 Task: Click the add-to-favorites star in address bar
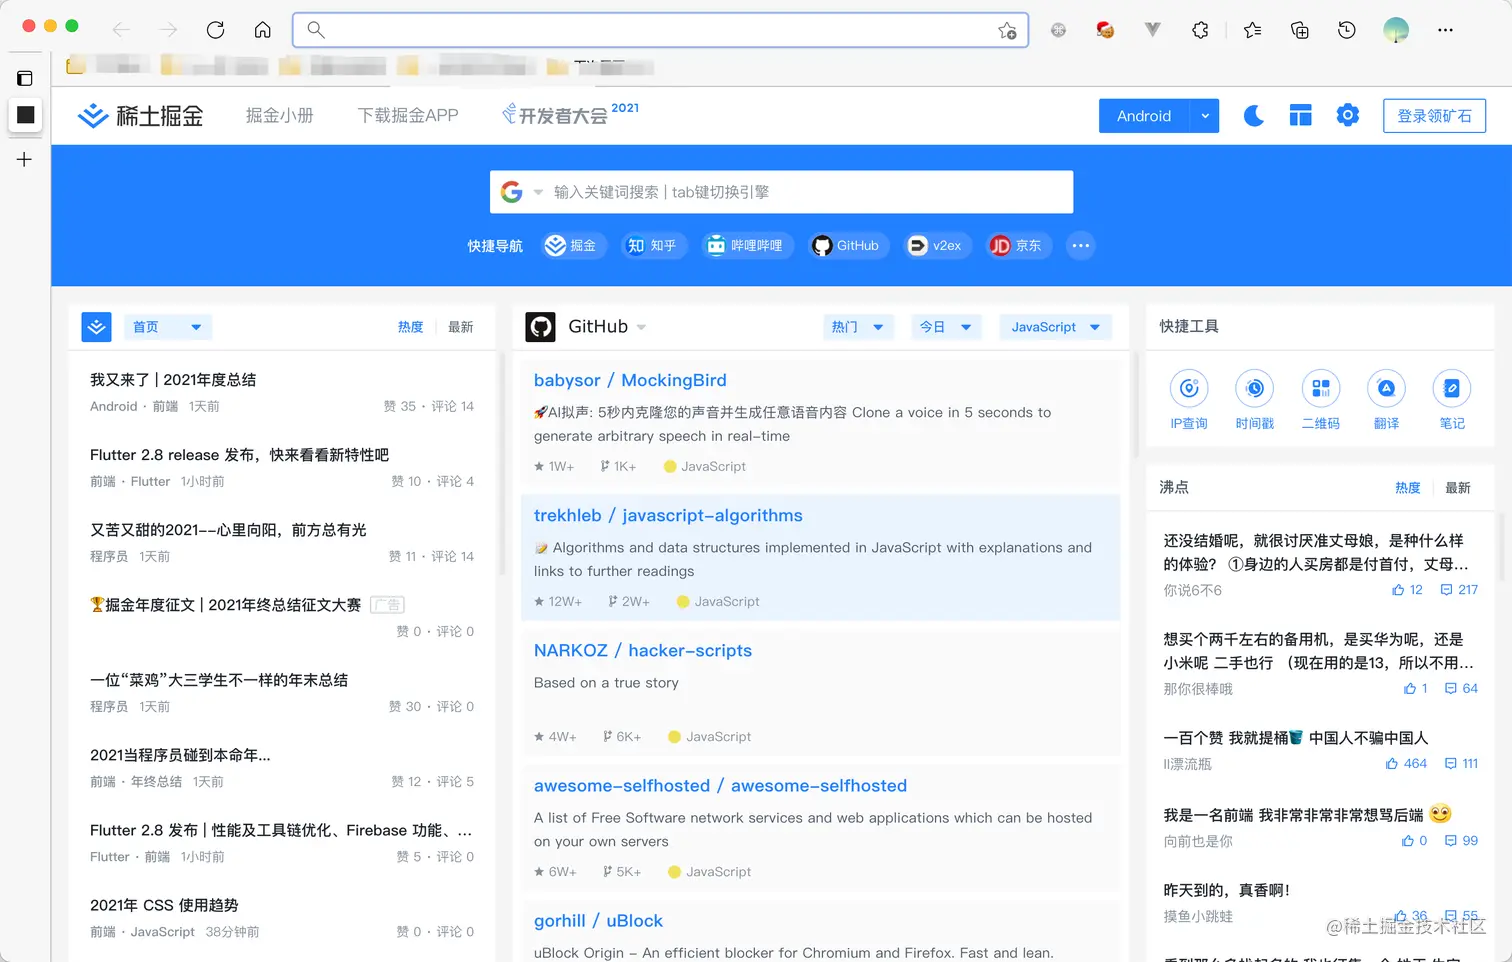tap(1007, 30)
